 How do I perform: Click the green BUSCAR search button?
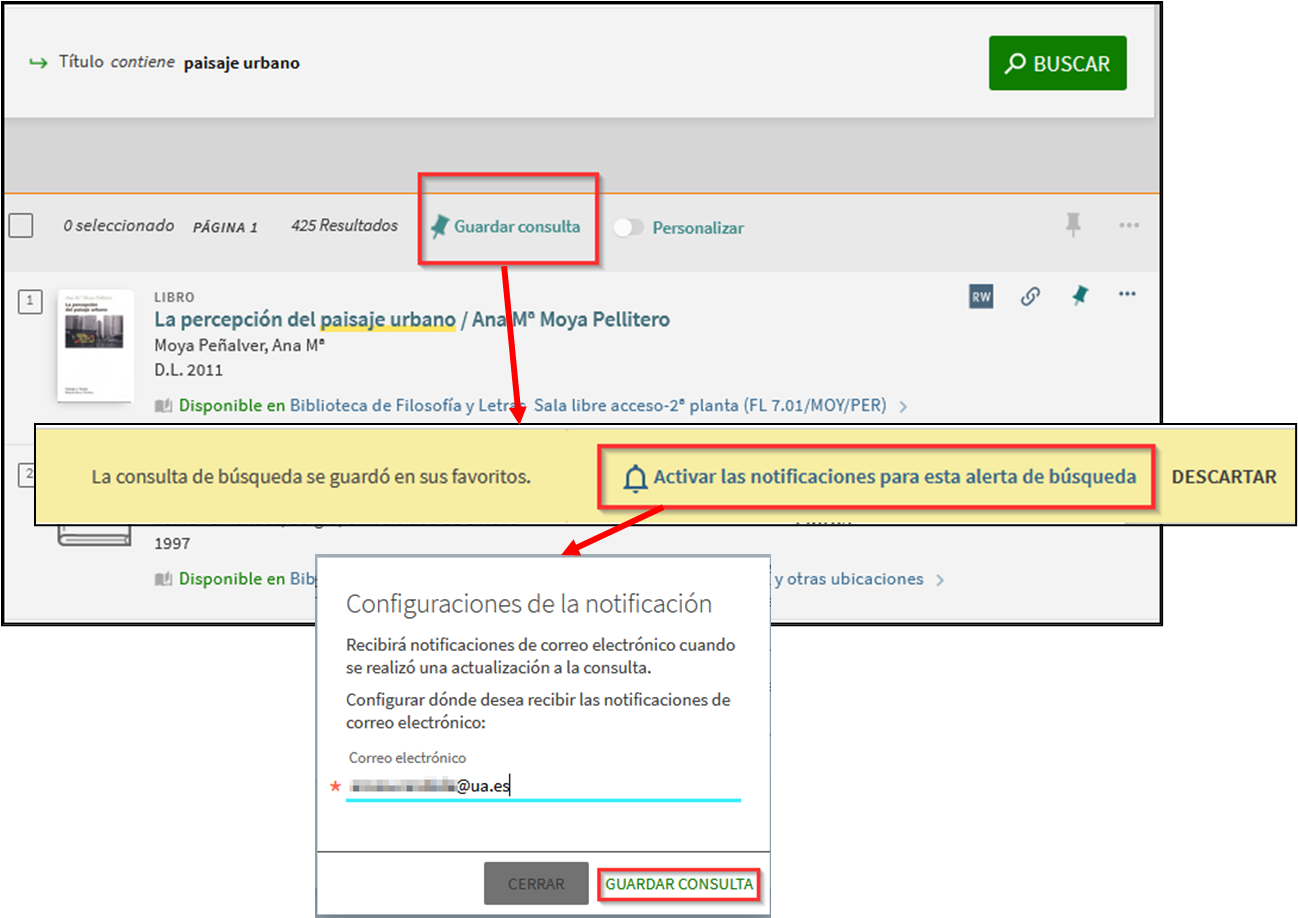(x=1057, y=64)
